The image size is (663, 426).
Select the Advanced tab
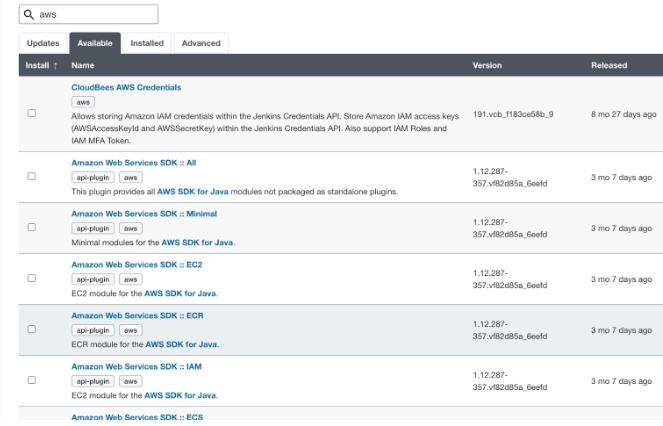click(x=201, y=43)
